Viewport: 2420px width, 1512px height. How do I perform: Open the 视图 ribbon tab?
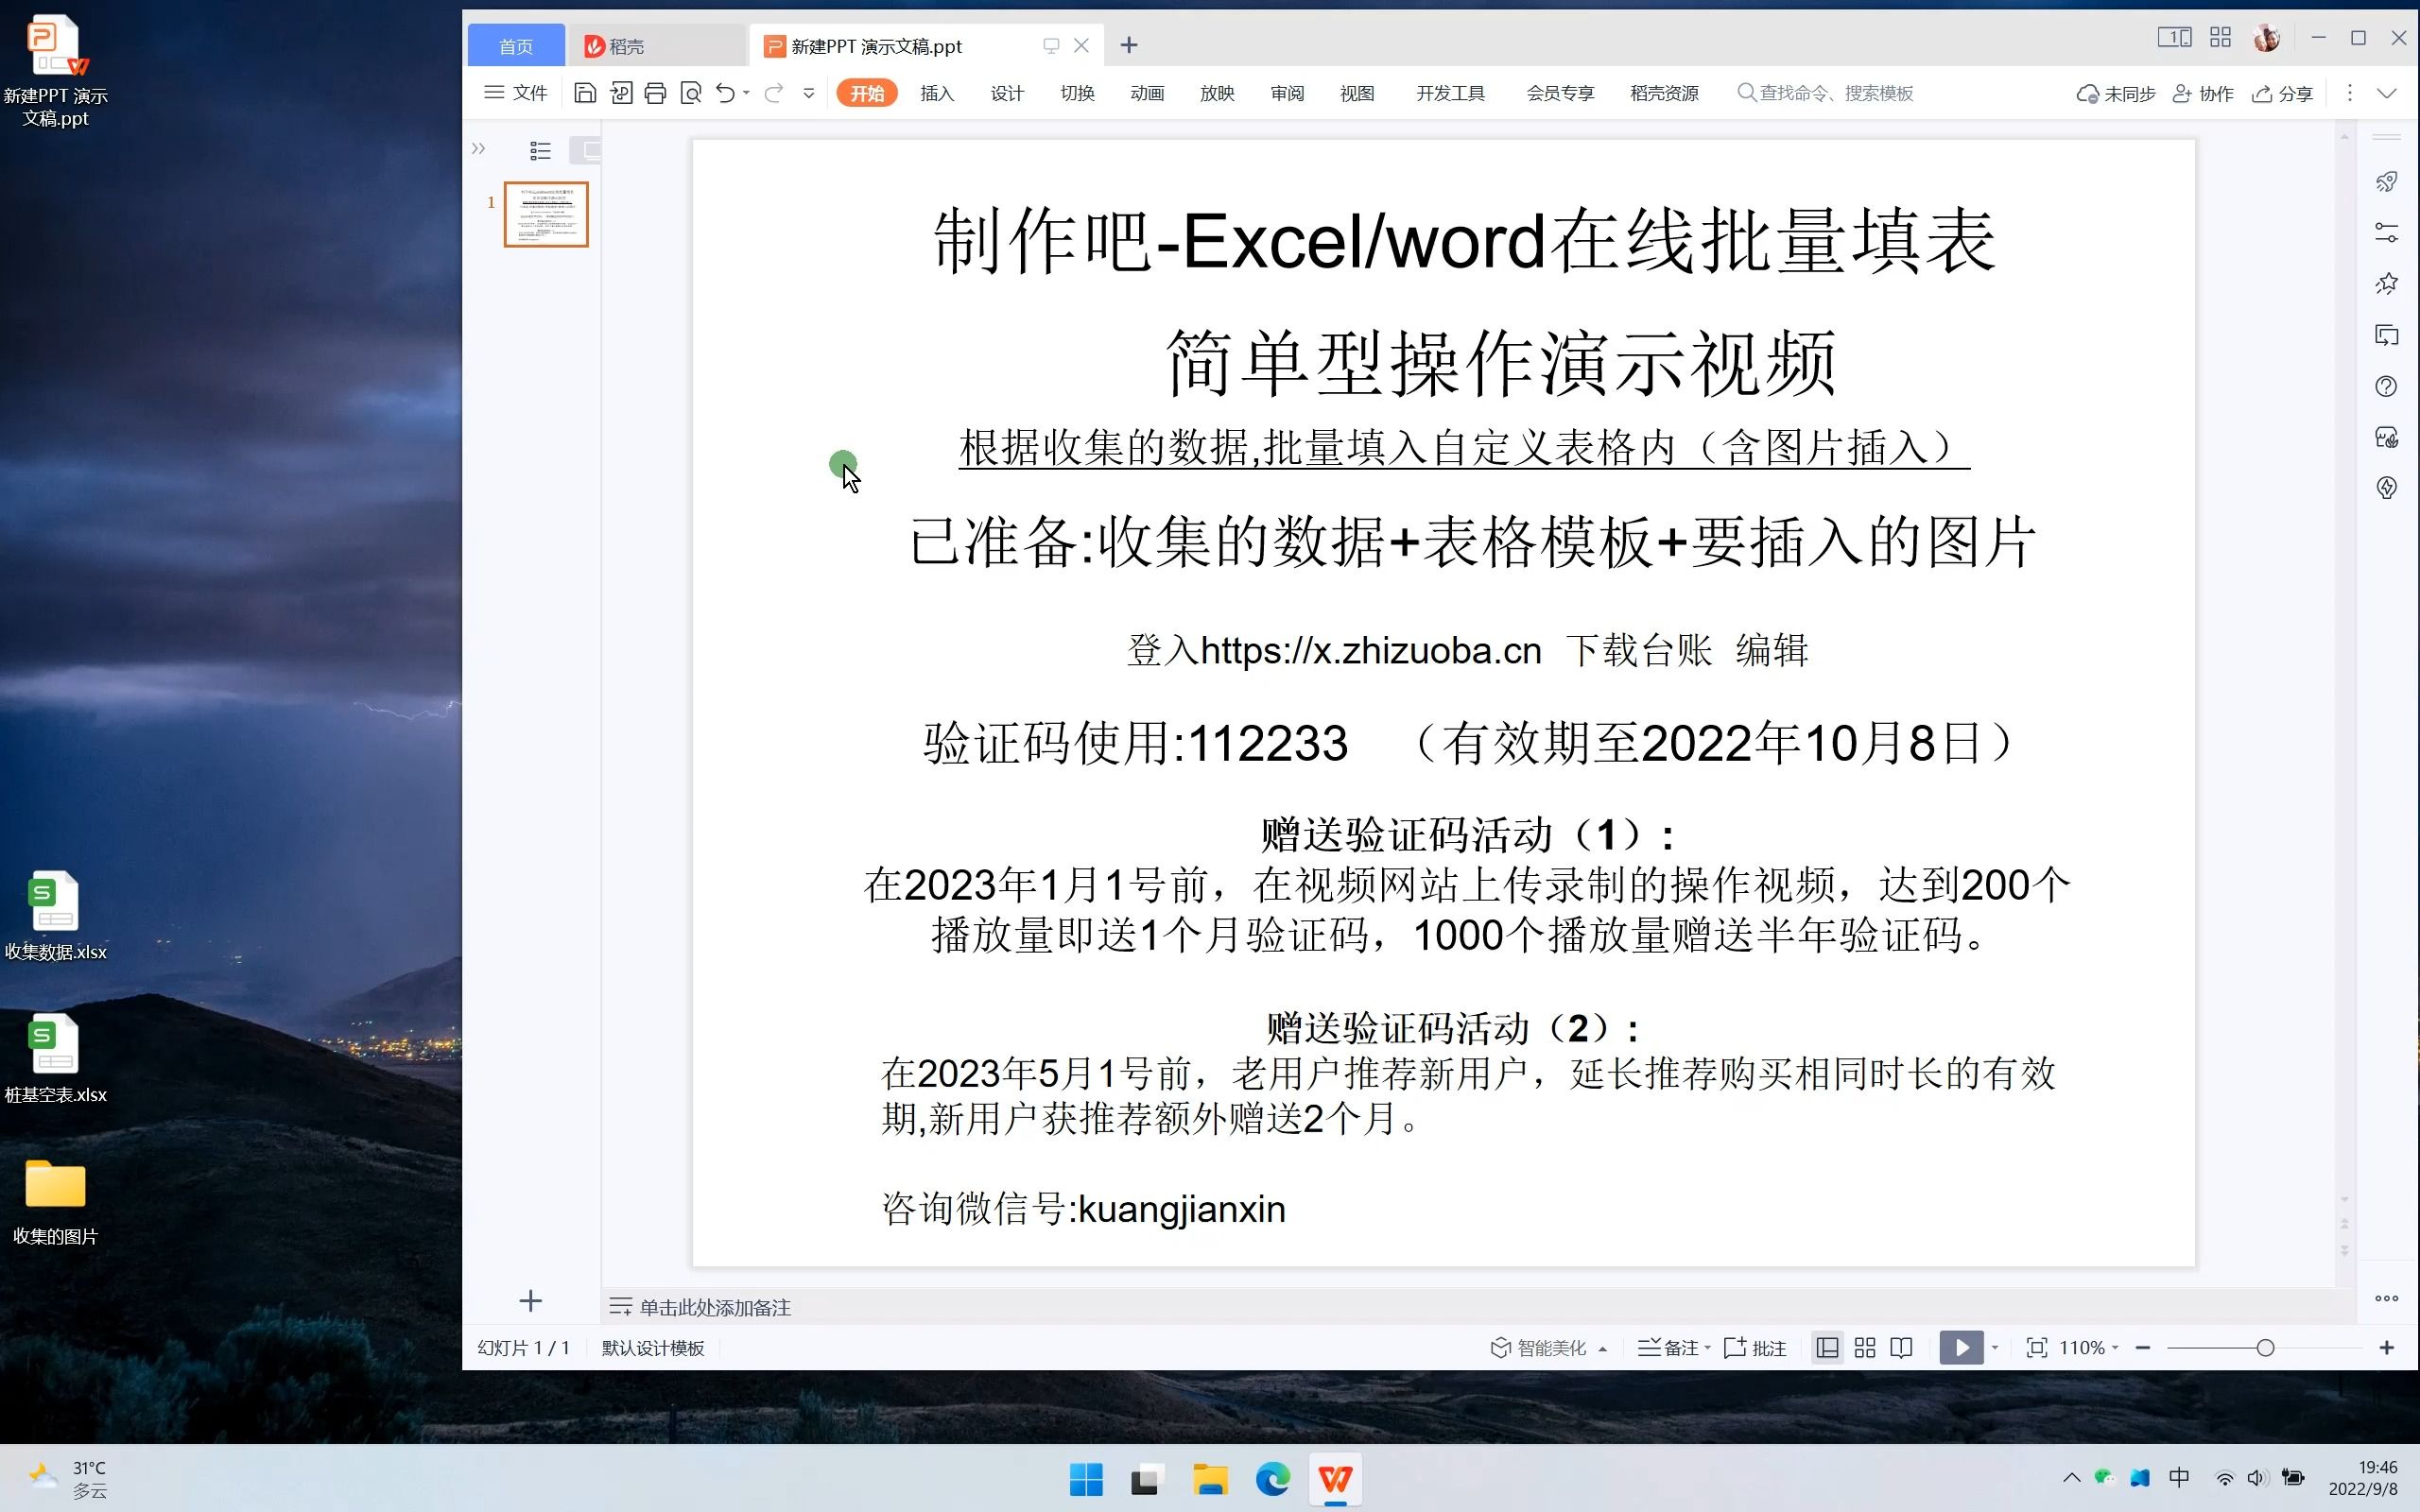[x=1357, y=93]
